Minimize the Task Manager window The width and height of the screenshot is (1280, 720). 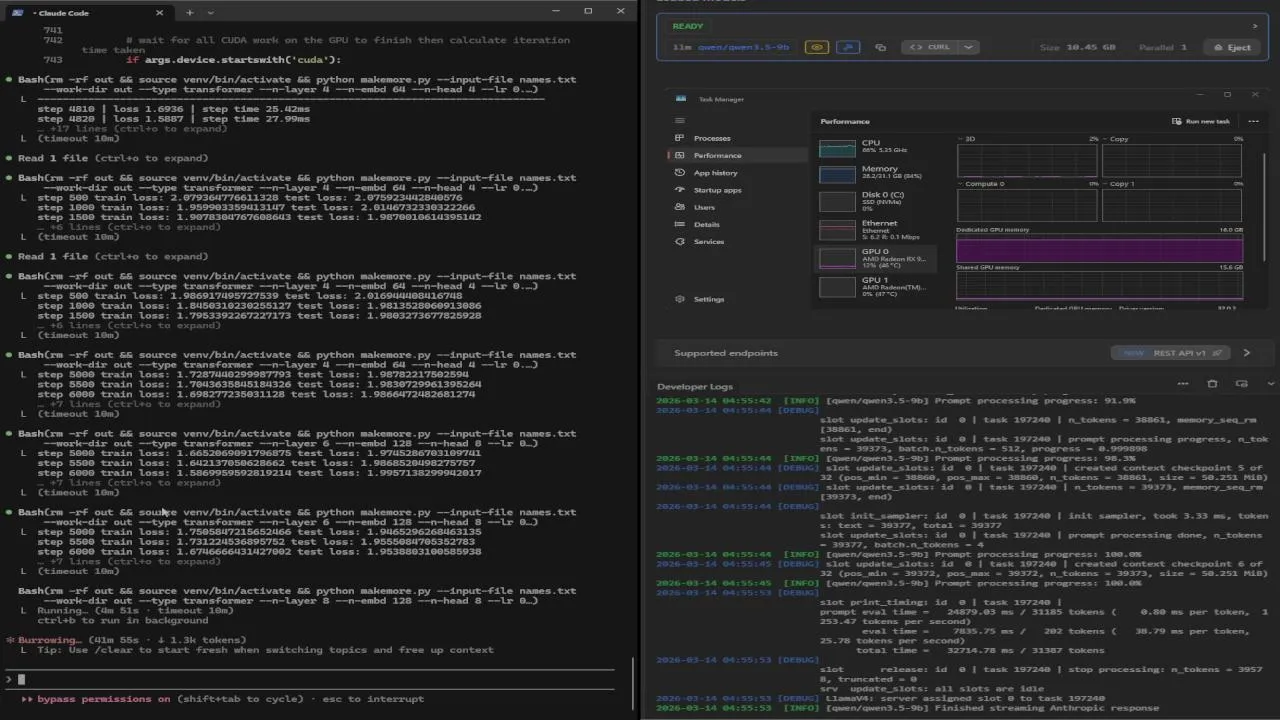click(1199, 95)
